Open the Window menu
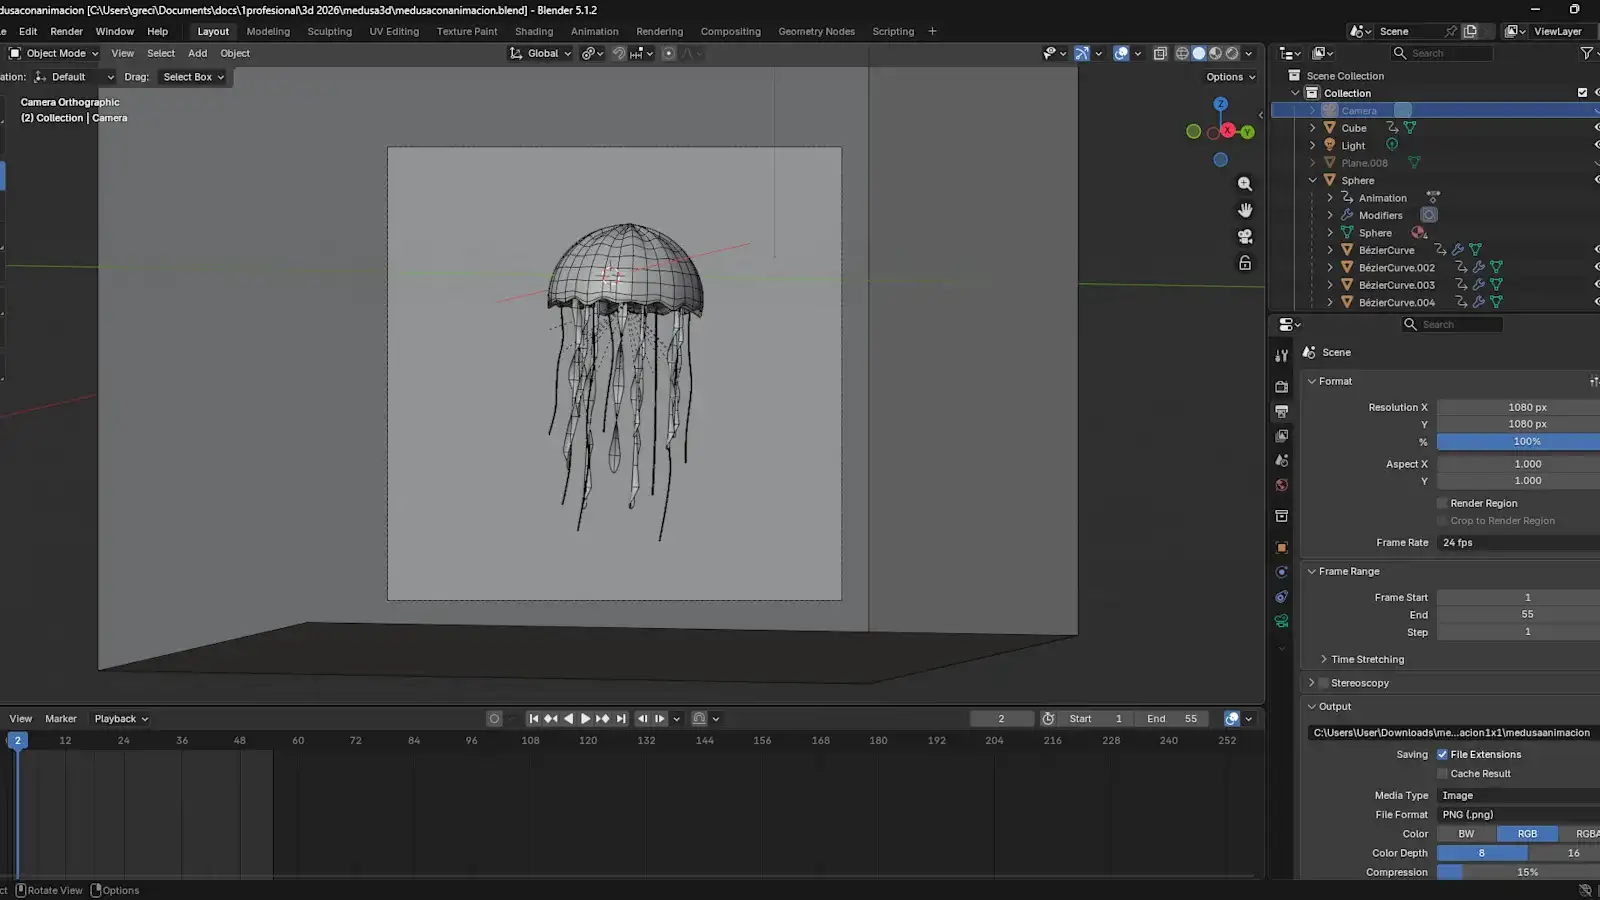 [115, 32]
